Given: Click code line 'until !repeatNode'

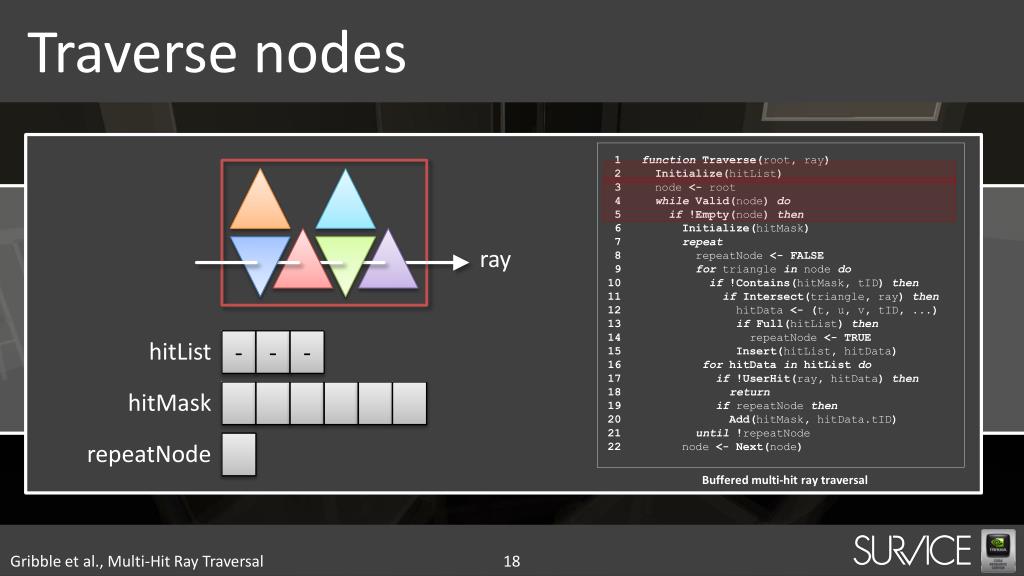Looking at the screenshot, I should click(752, 434).
